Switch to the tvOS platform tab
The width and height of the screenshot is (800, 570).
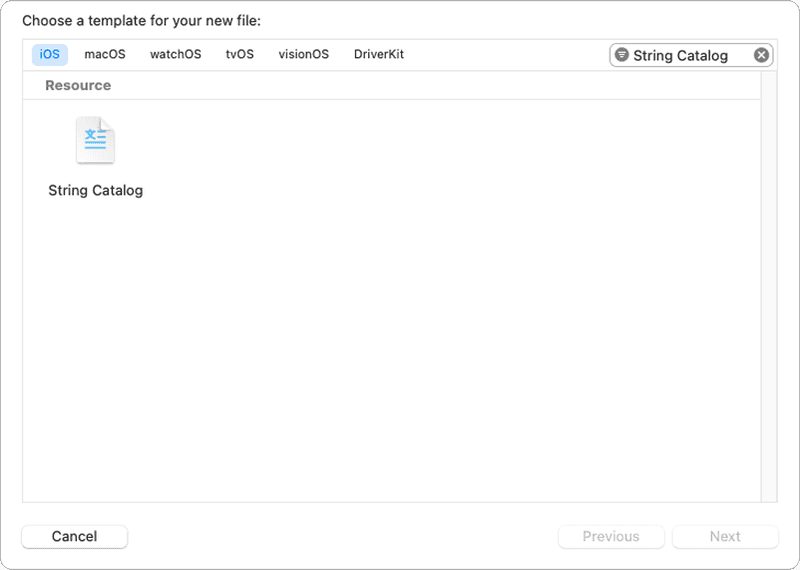pyautogui.click(x=240, y=55)
